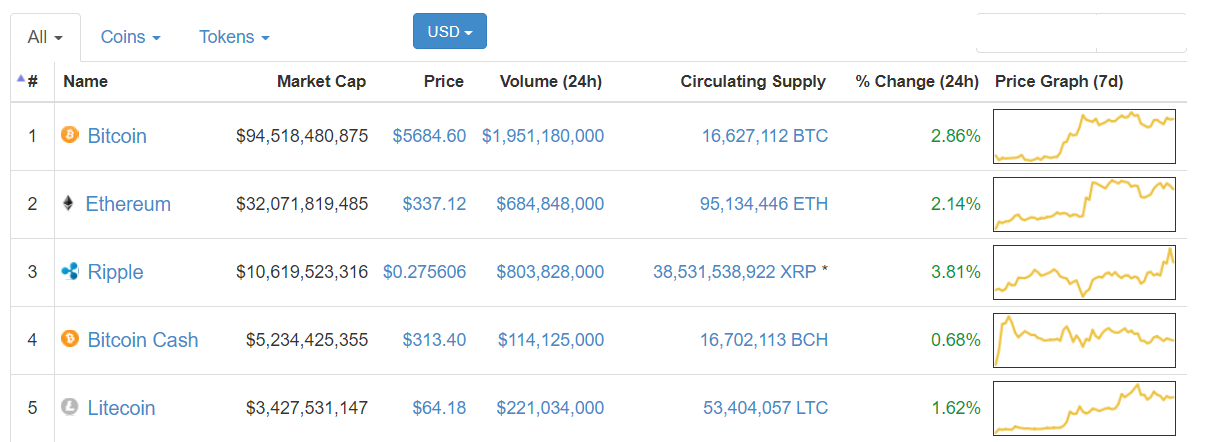Click the Bitcoin Cash logo icon
The height and width of the screenshot is (442, 1210).
click(x=70, y=339)
